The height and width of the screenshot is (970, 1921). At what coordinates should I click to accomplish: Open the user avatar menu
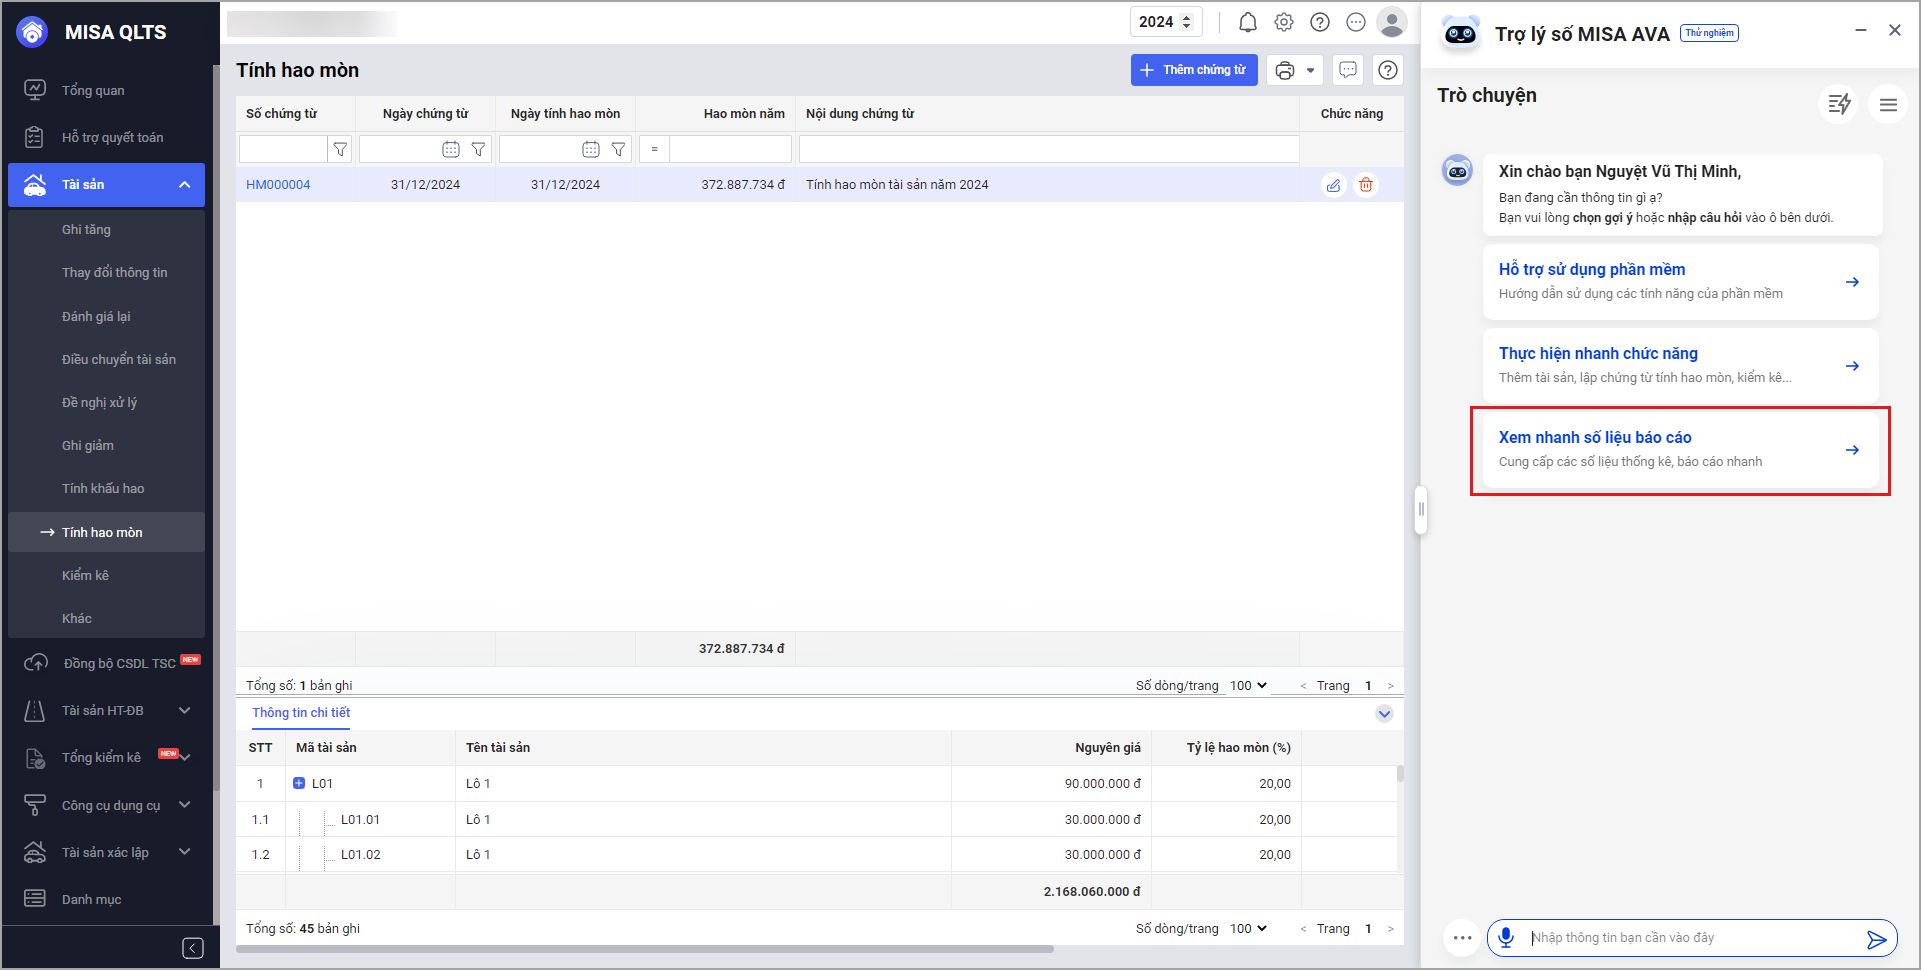point(1392,22)
